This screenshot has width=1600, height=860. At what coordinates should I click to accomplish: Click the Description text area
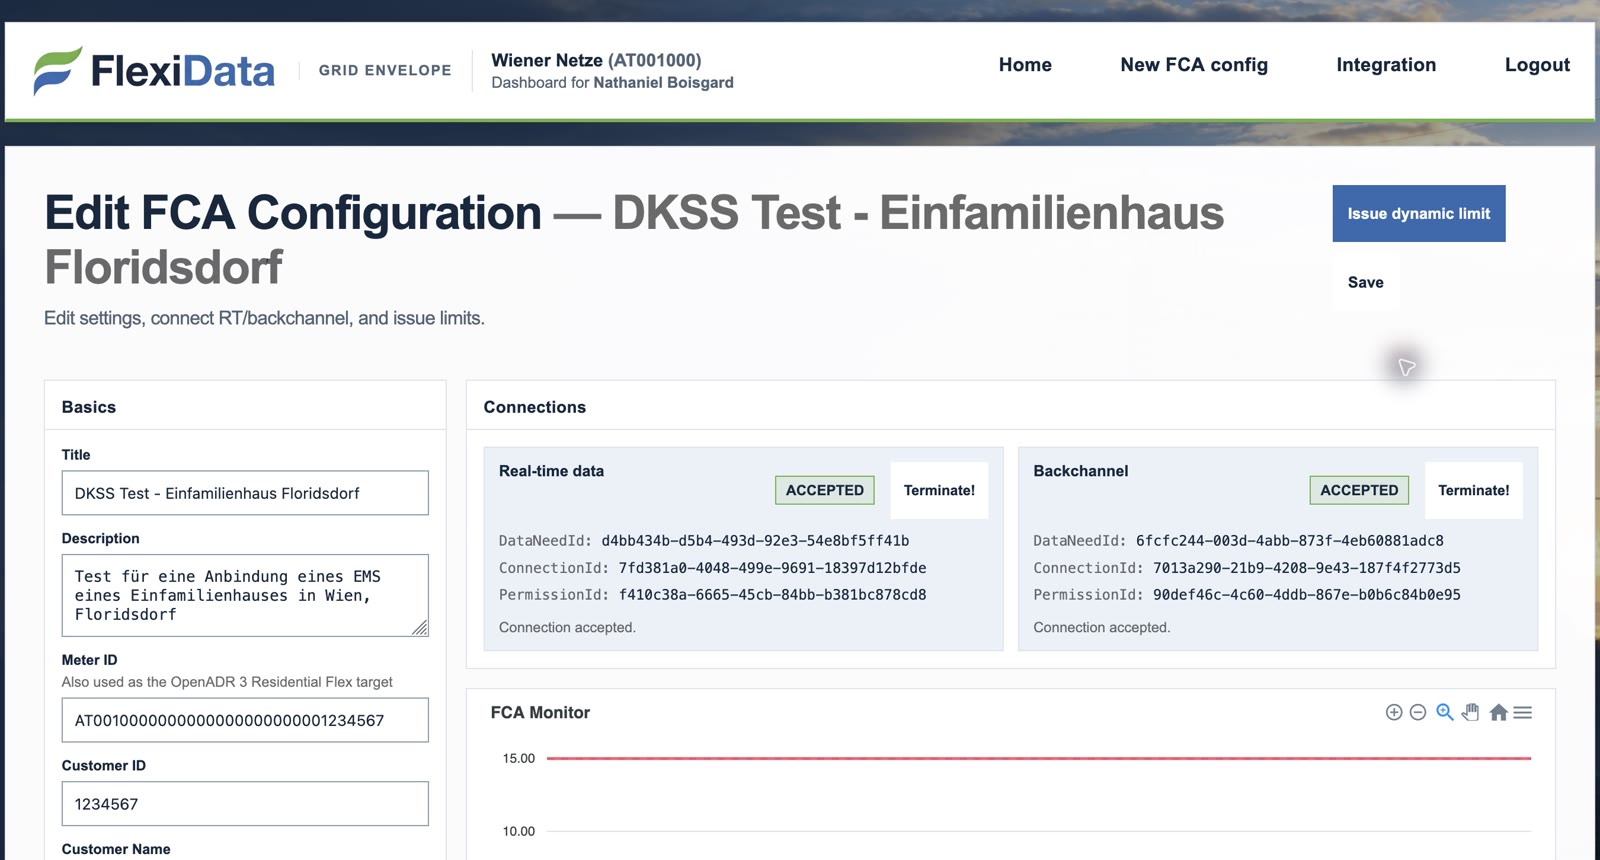[245, 595]
